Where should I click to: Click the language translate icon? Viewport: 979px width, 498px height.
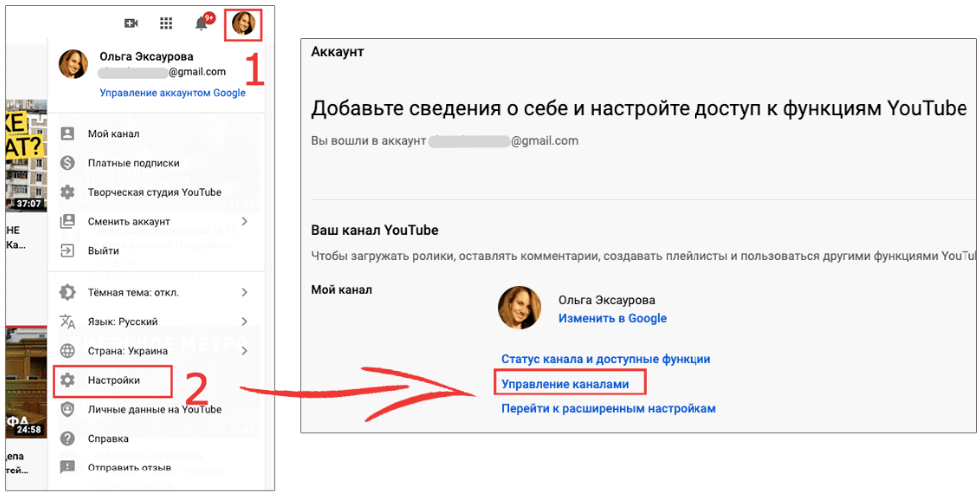coord(67,321)
